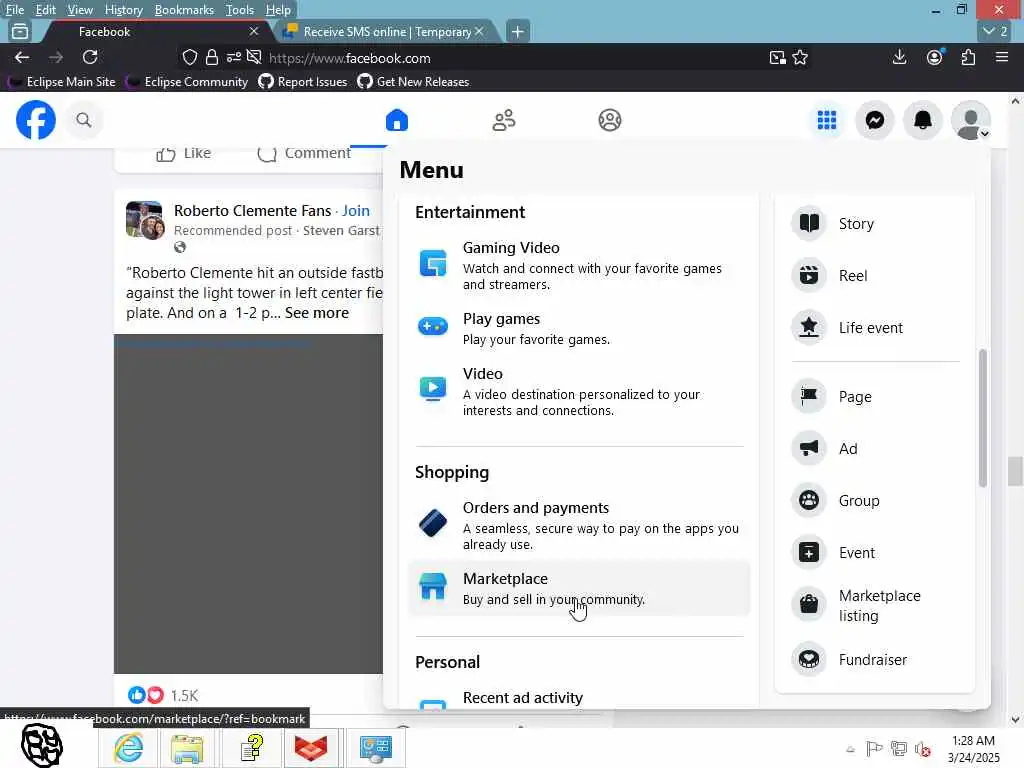Open Extensions puzzle icon
This screenshot has height=768, width=1024.
click(x=968, y=57)
